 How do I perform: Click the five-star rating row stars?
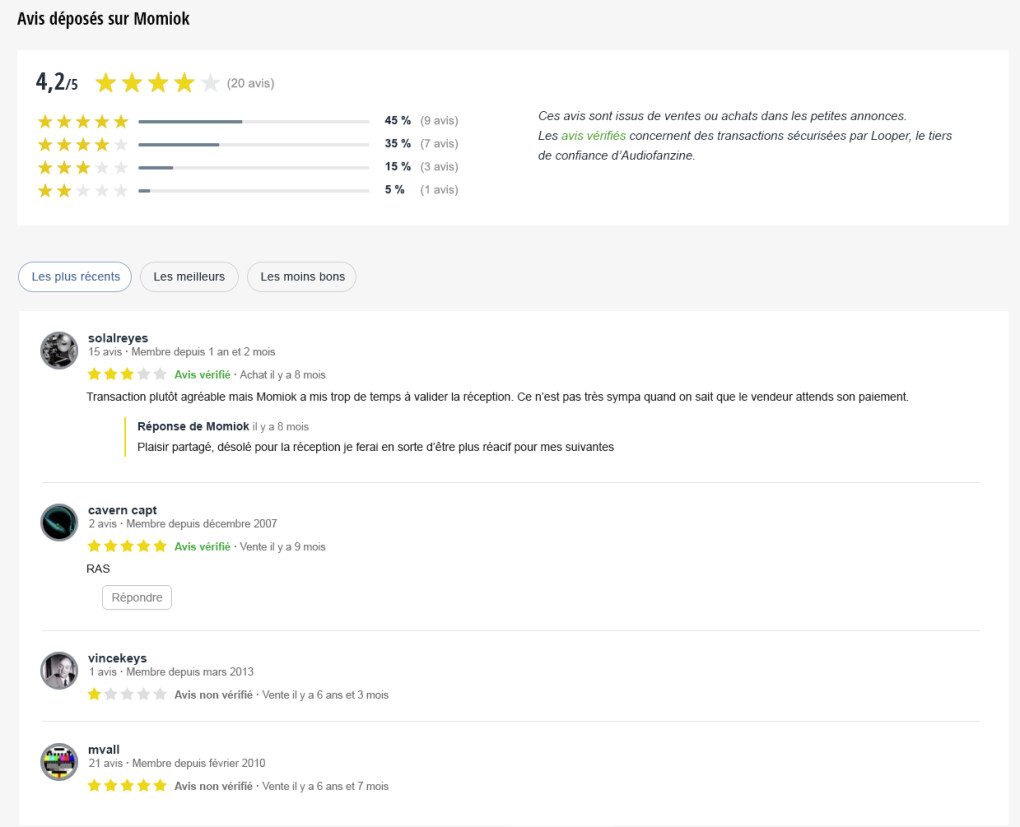pos(83,122)
